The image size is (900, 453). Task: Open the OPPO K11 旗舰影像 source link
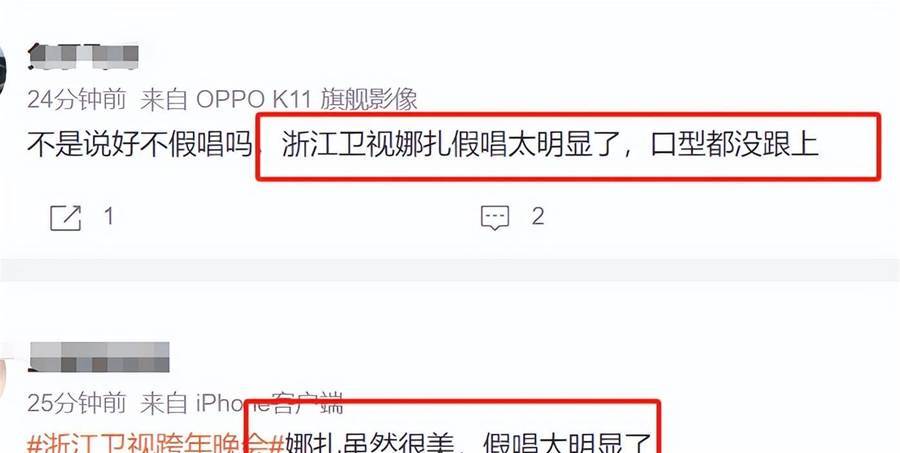(307, 100)
